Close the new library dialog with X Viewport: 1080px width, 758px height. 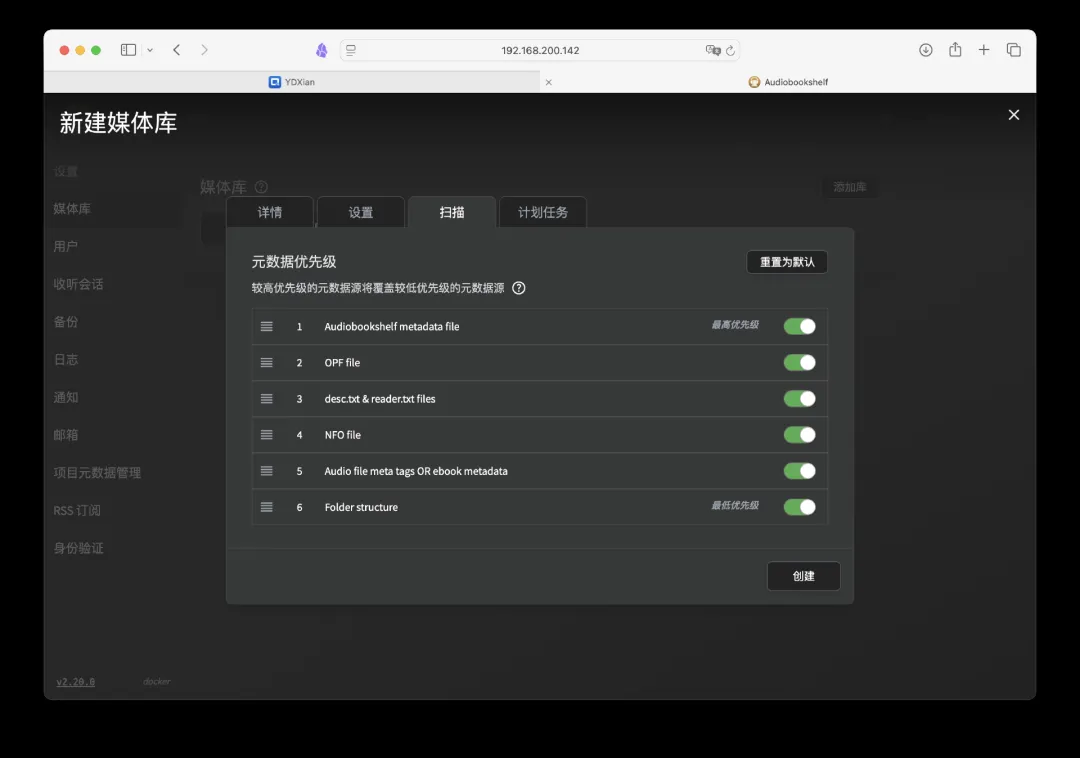click(x=1013, y=115)
